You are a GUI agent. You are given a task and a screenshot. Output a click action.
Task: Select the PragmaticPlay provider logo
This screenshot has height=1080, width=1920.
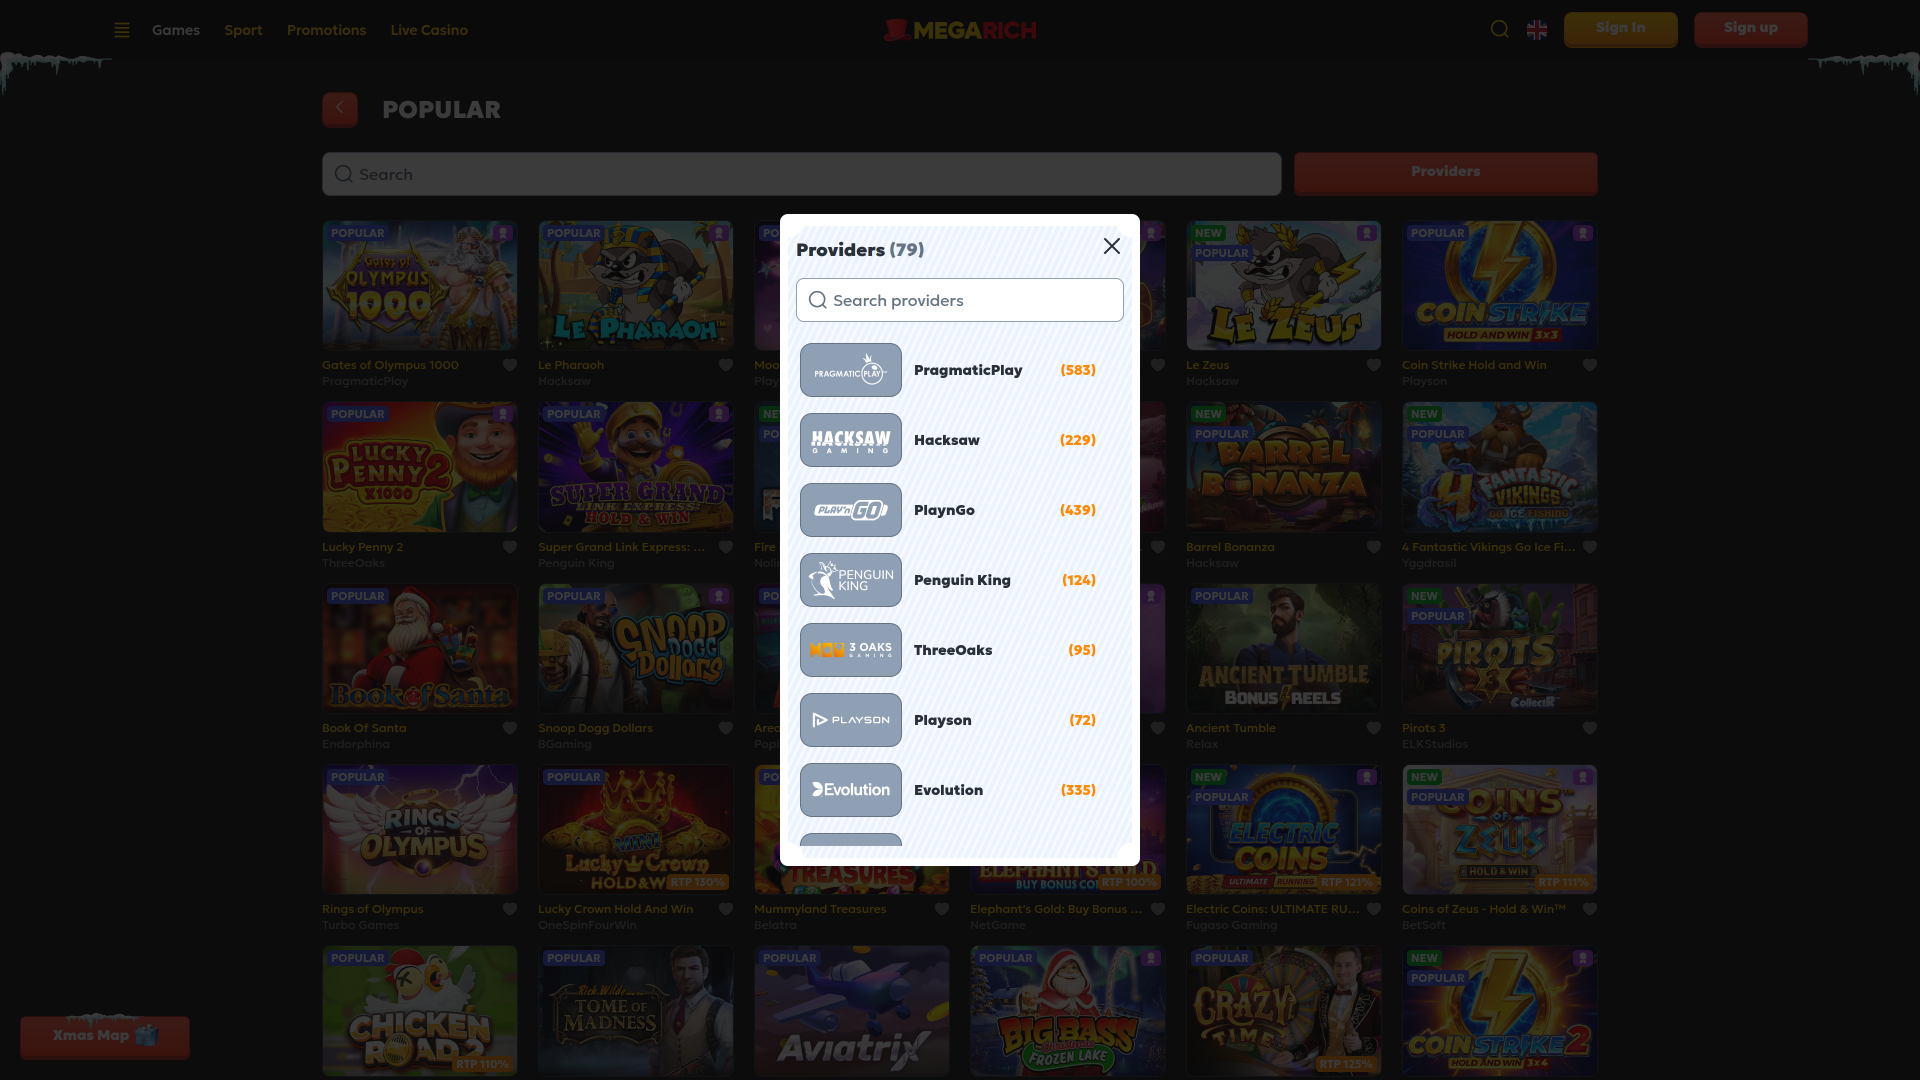(850, 369)
